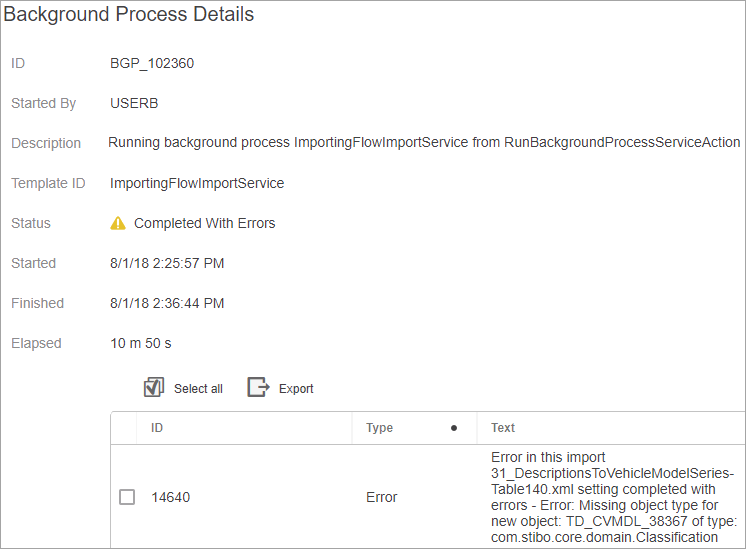
Task: Click the finished time 2:36:44 PM
Action: click(167, 303)
